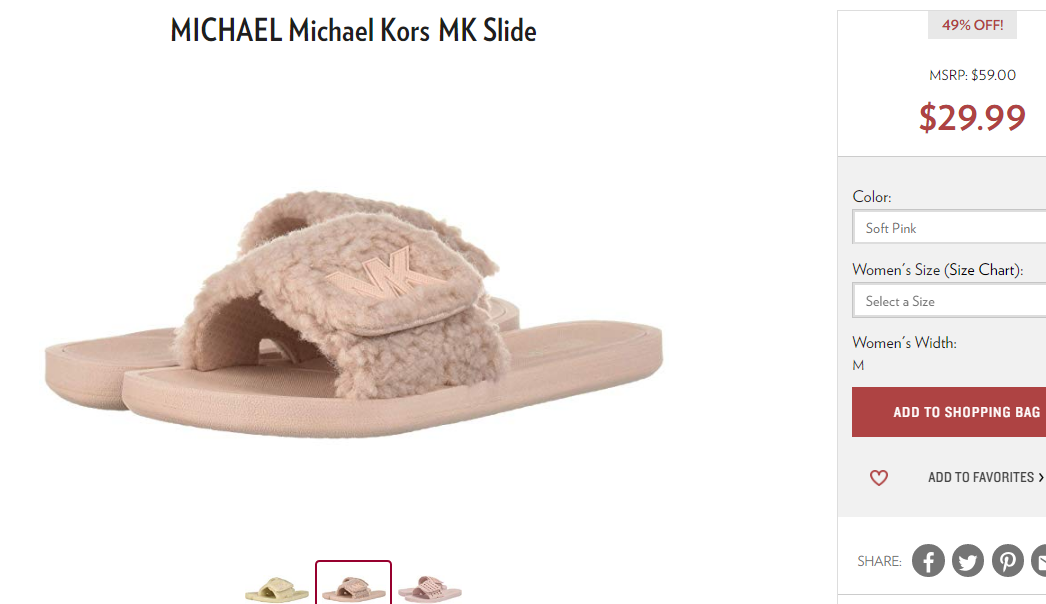Click the Add to Favorites text link
The image size is (1046, 604).
point(981,477)
